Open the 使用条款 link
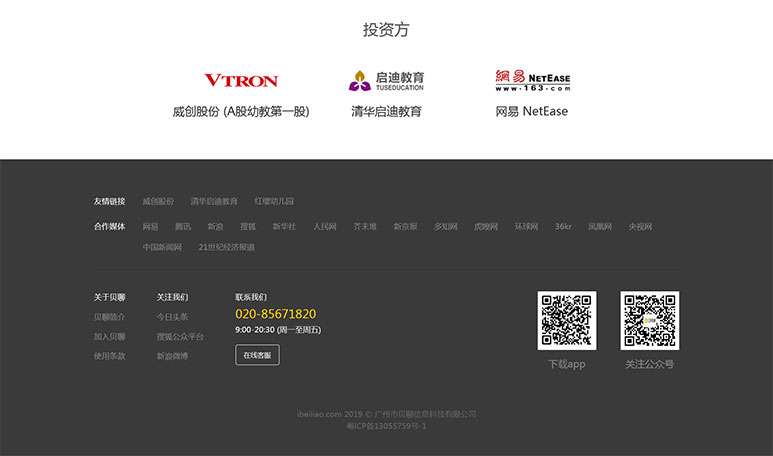The height and width of the screenshot is (456, 773). [x=110, y=356]
